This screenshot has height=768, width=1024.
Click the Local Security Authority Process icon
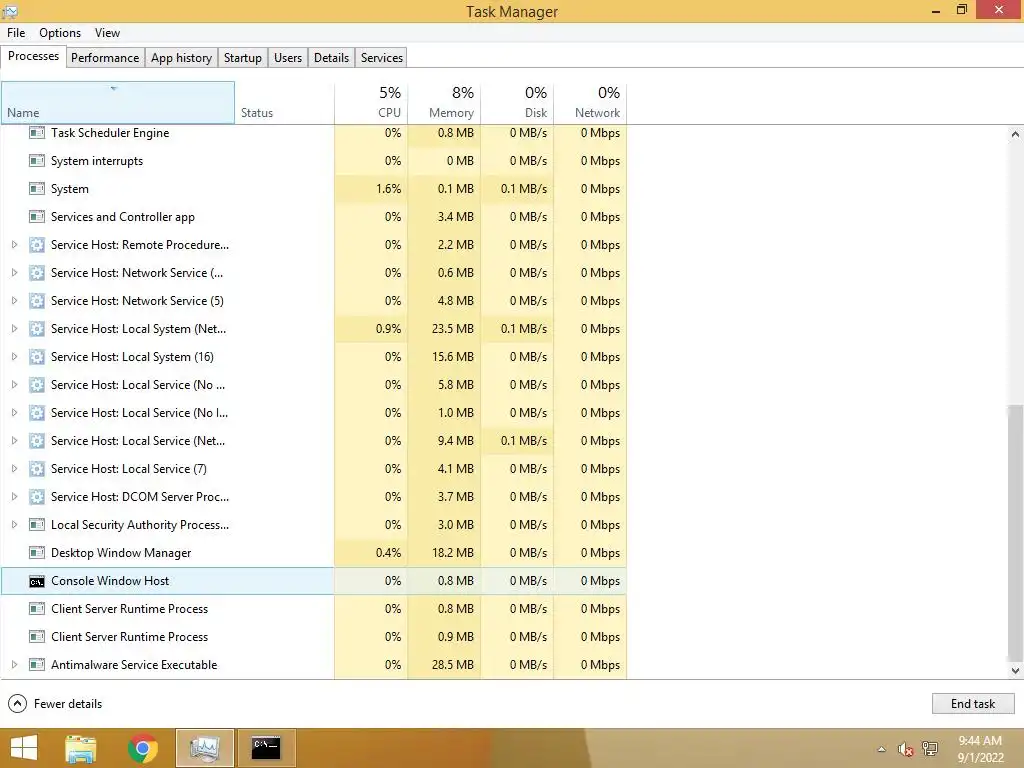(37, 525)
